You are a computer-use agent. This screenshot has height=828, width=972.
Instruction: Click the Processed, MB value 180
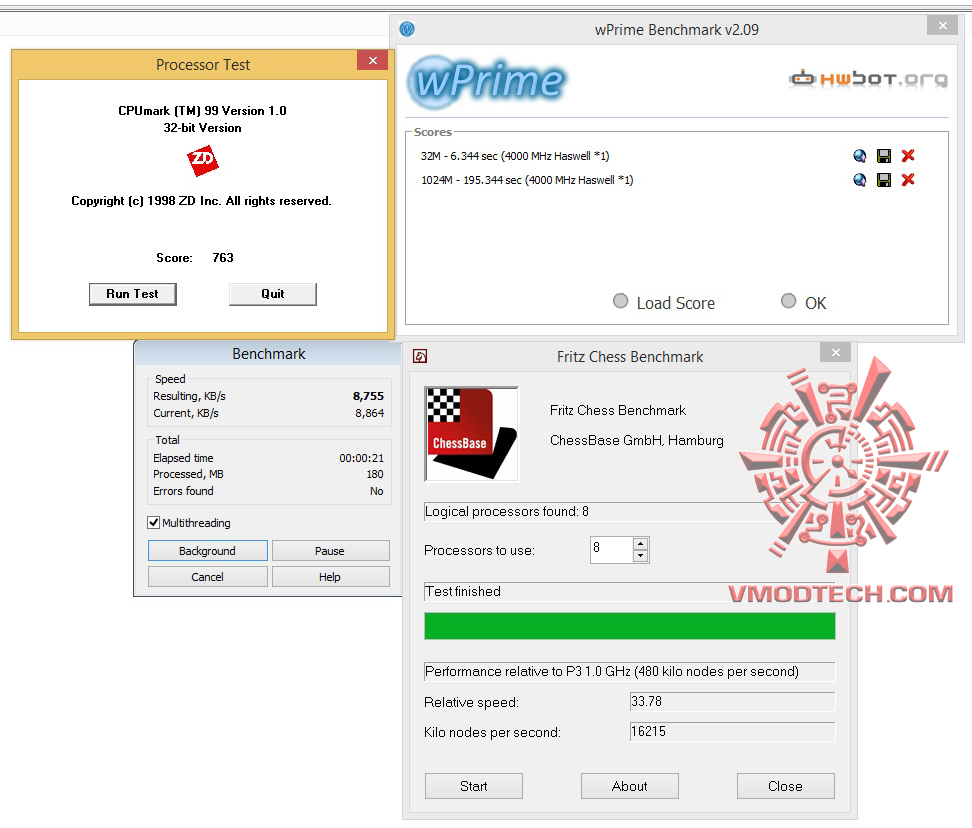375,474
